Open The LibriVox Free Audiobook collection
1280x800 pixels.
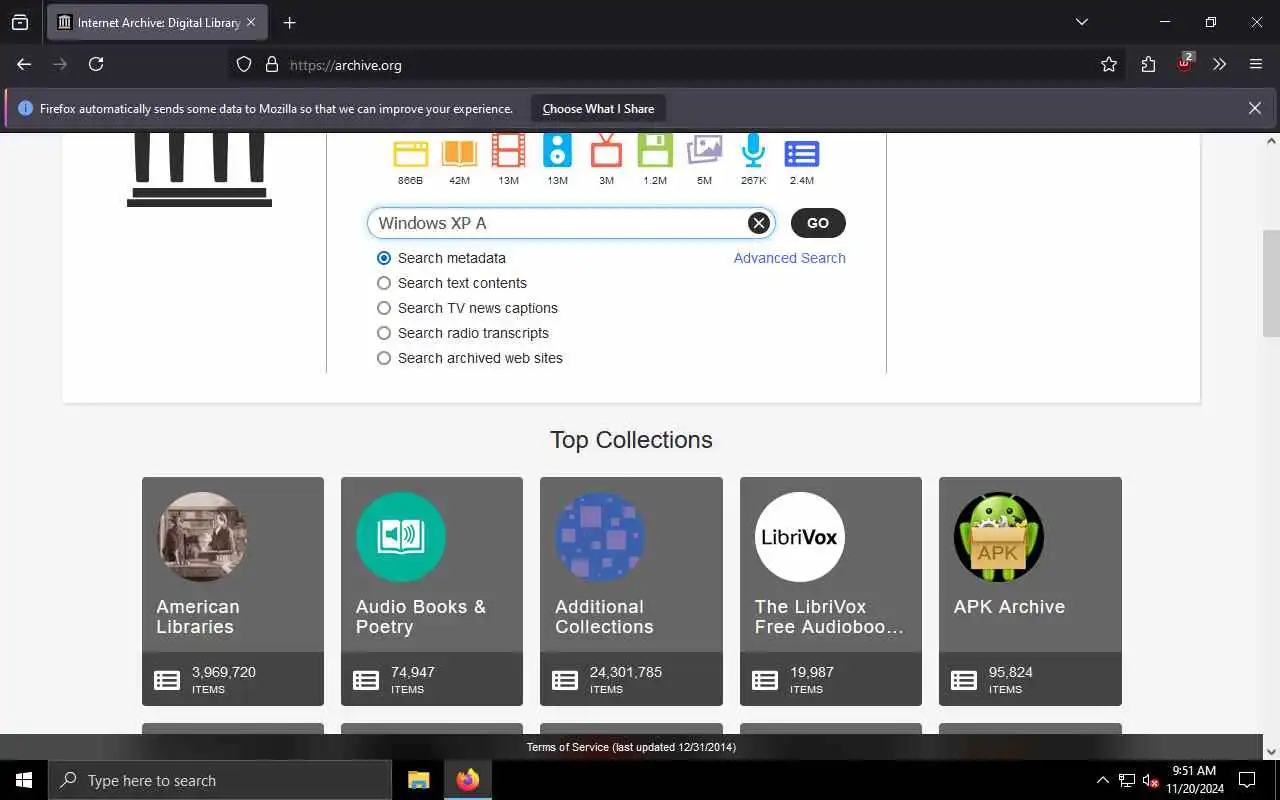pos(831,591)
